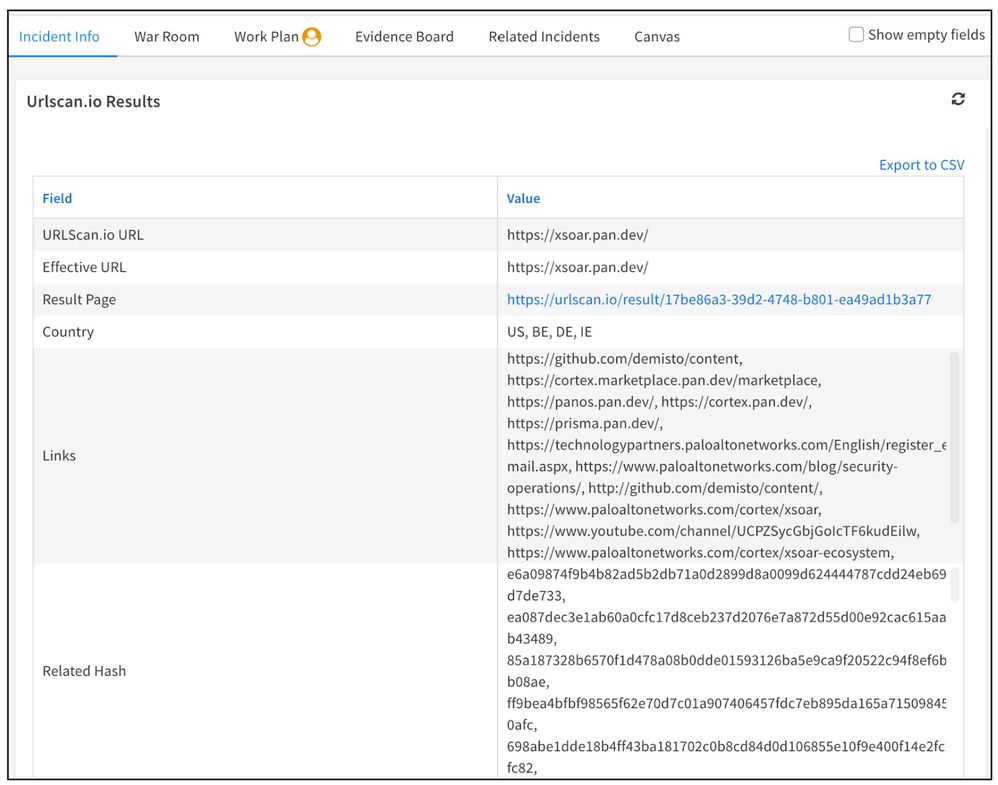Image resolution: width=998 pixels, height=785 pixels.
Task: Select the Canvas tab
Action: (x=657, y=37)
